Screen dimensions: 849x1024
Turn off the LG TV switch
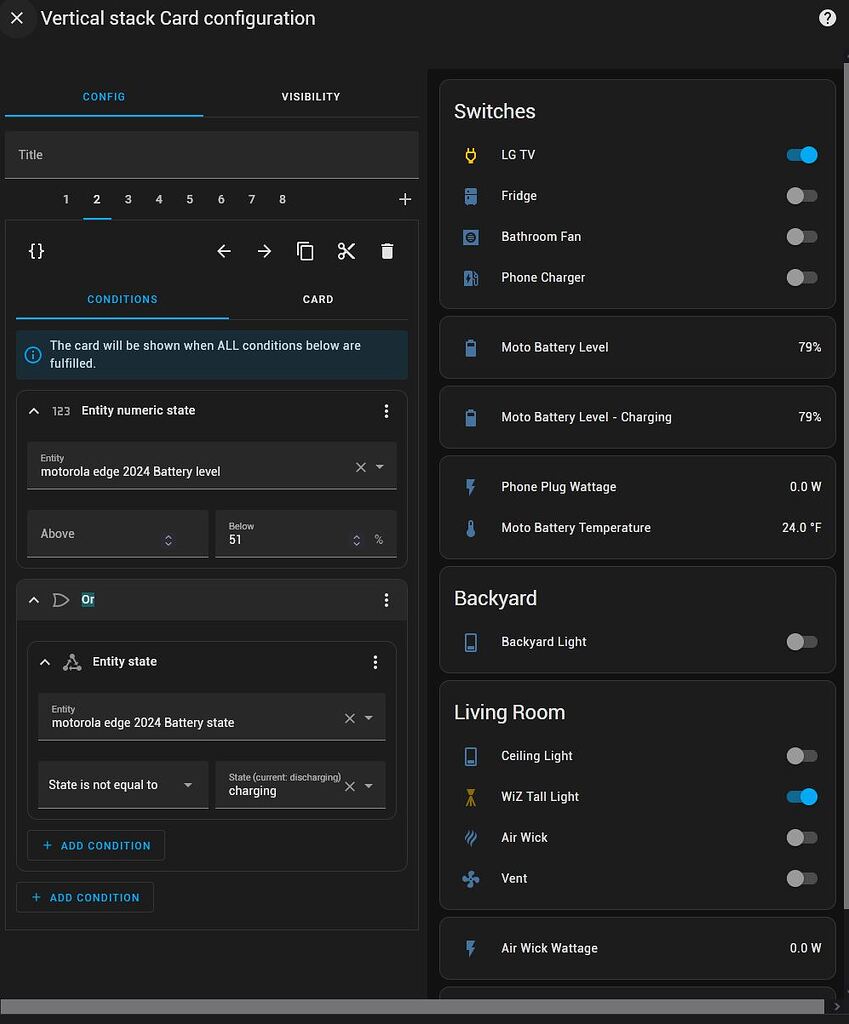point(801,154)
